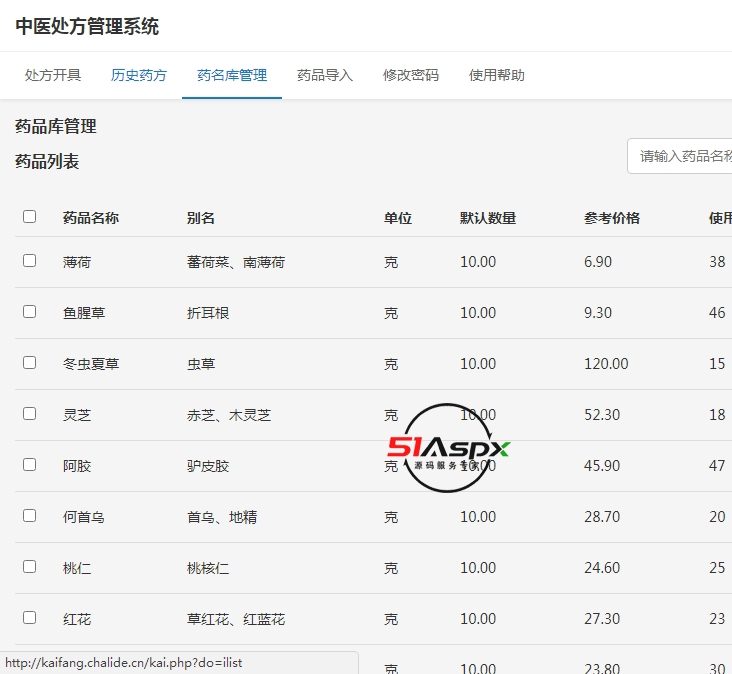This screenshot has height=674, width=732.
Task: Click the drug name 红花
Action: [x=77, y=619]
